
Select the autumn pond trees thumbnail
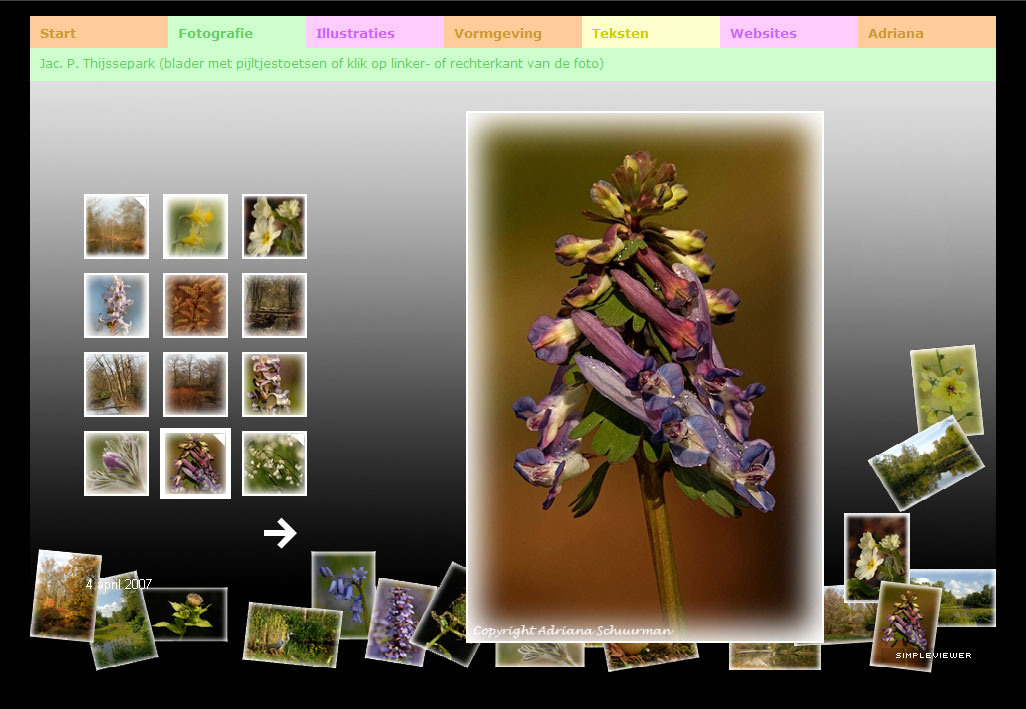196,385
